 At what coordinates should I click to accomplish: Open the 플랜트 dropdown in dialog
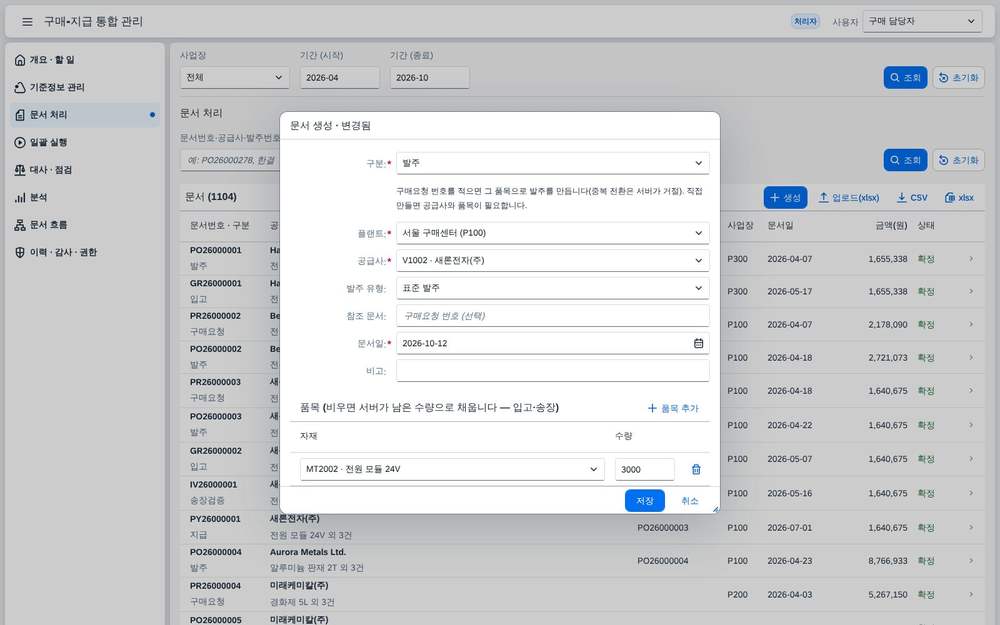tap(552, 233)
